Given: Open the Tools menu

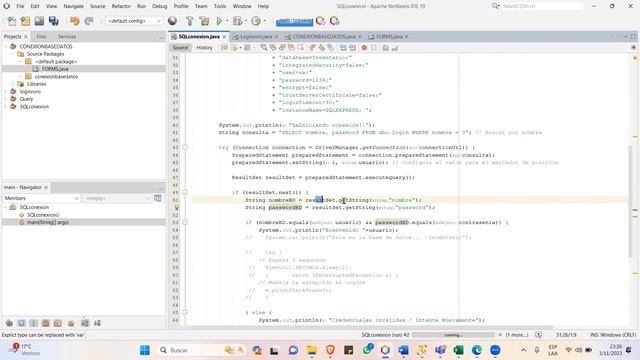Looking at the screenshot, I should click(x=220, y=6).
